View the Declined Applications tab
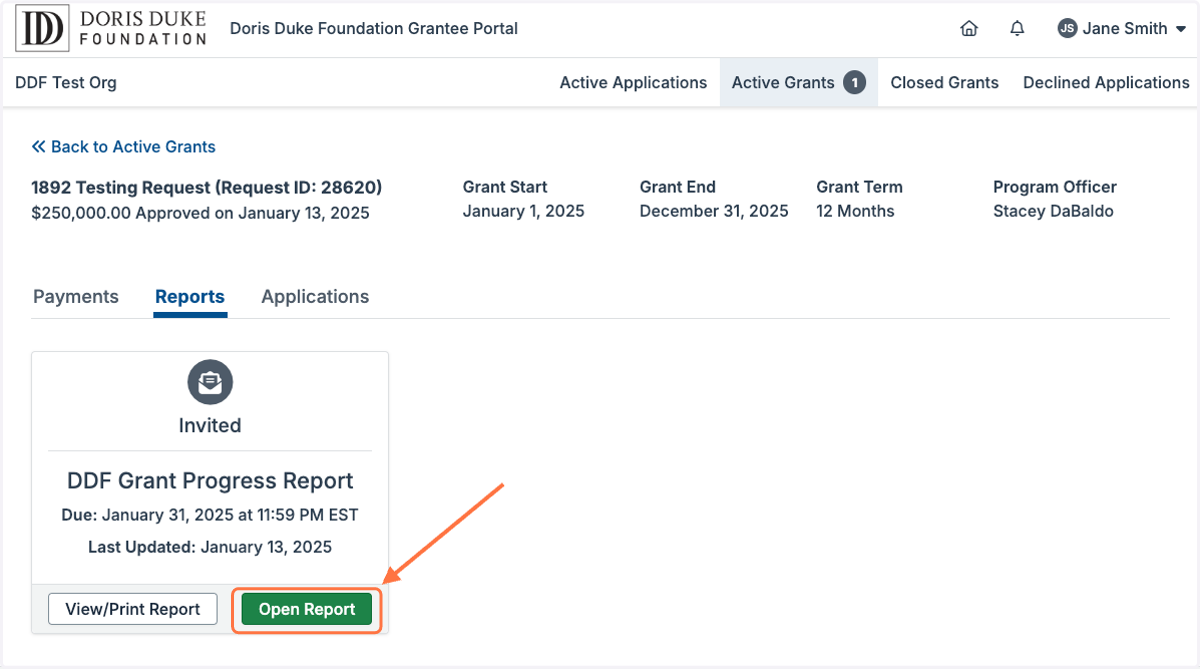Screen dimensions: 1200x669 [1106, 83]
